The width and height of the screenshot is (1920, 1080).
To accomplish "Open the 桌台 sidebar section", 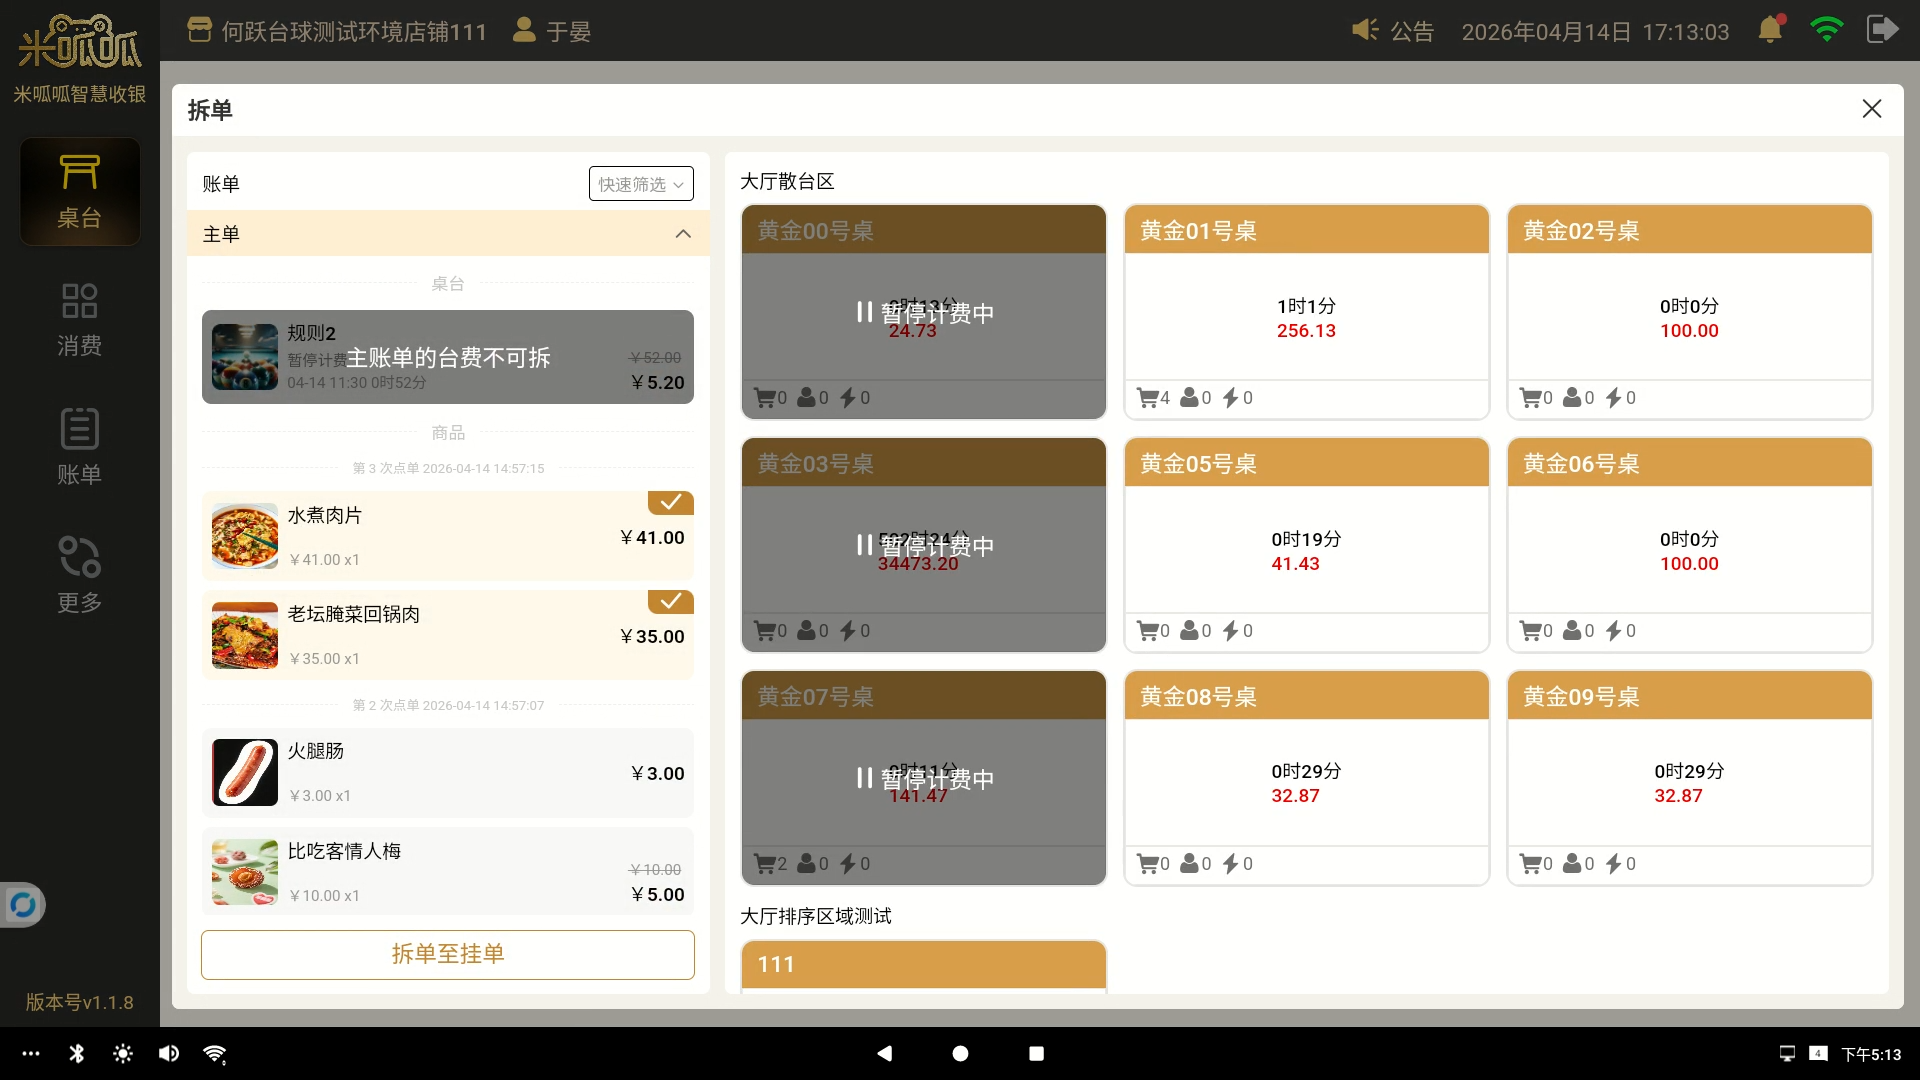I will pos(79,191).
